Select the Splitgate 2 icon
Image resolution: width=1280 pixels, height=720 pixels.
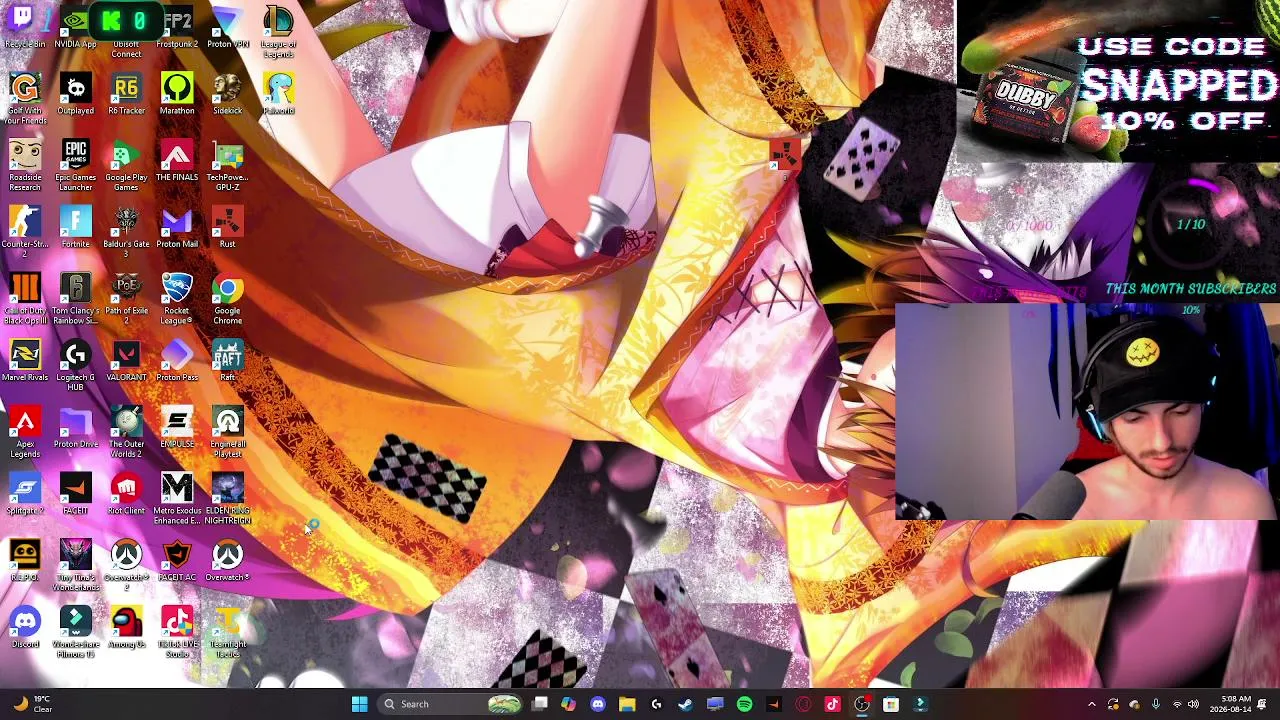tap(25, 495)
